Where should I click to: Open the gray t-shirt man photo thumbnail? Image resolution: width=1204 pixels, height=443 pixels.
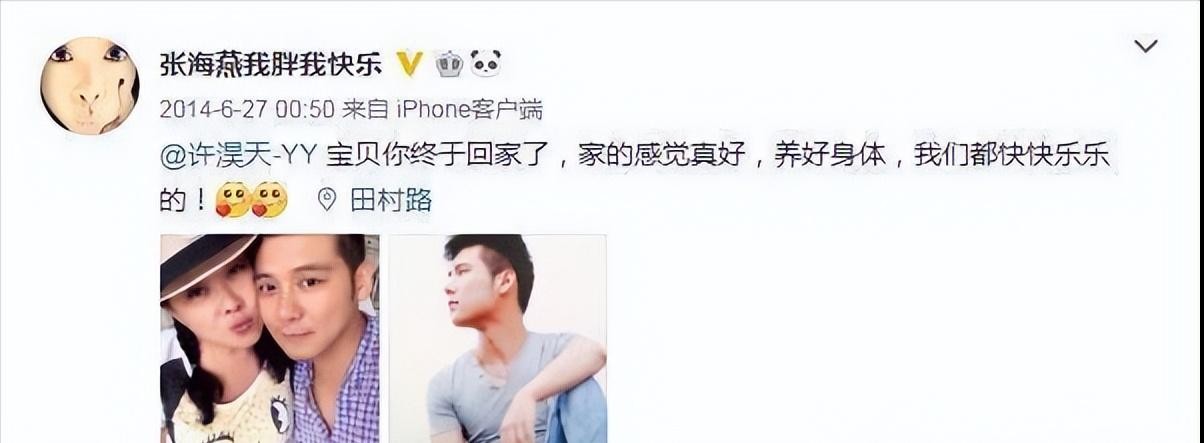click(x=497, y=339)
